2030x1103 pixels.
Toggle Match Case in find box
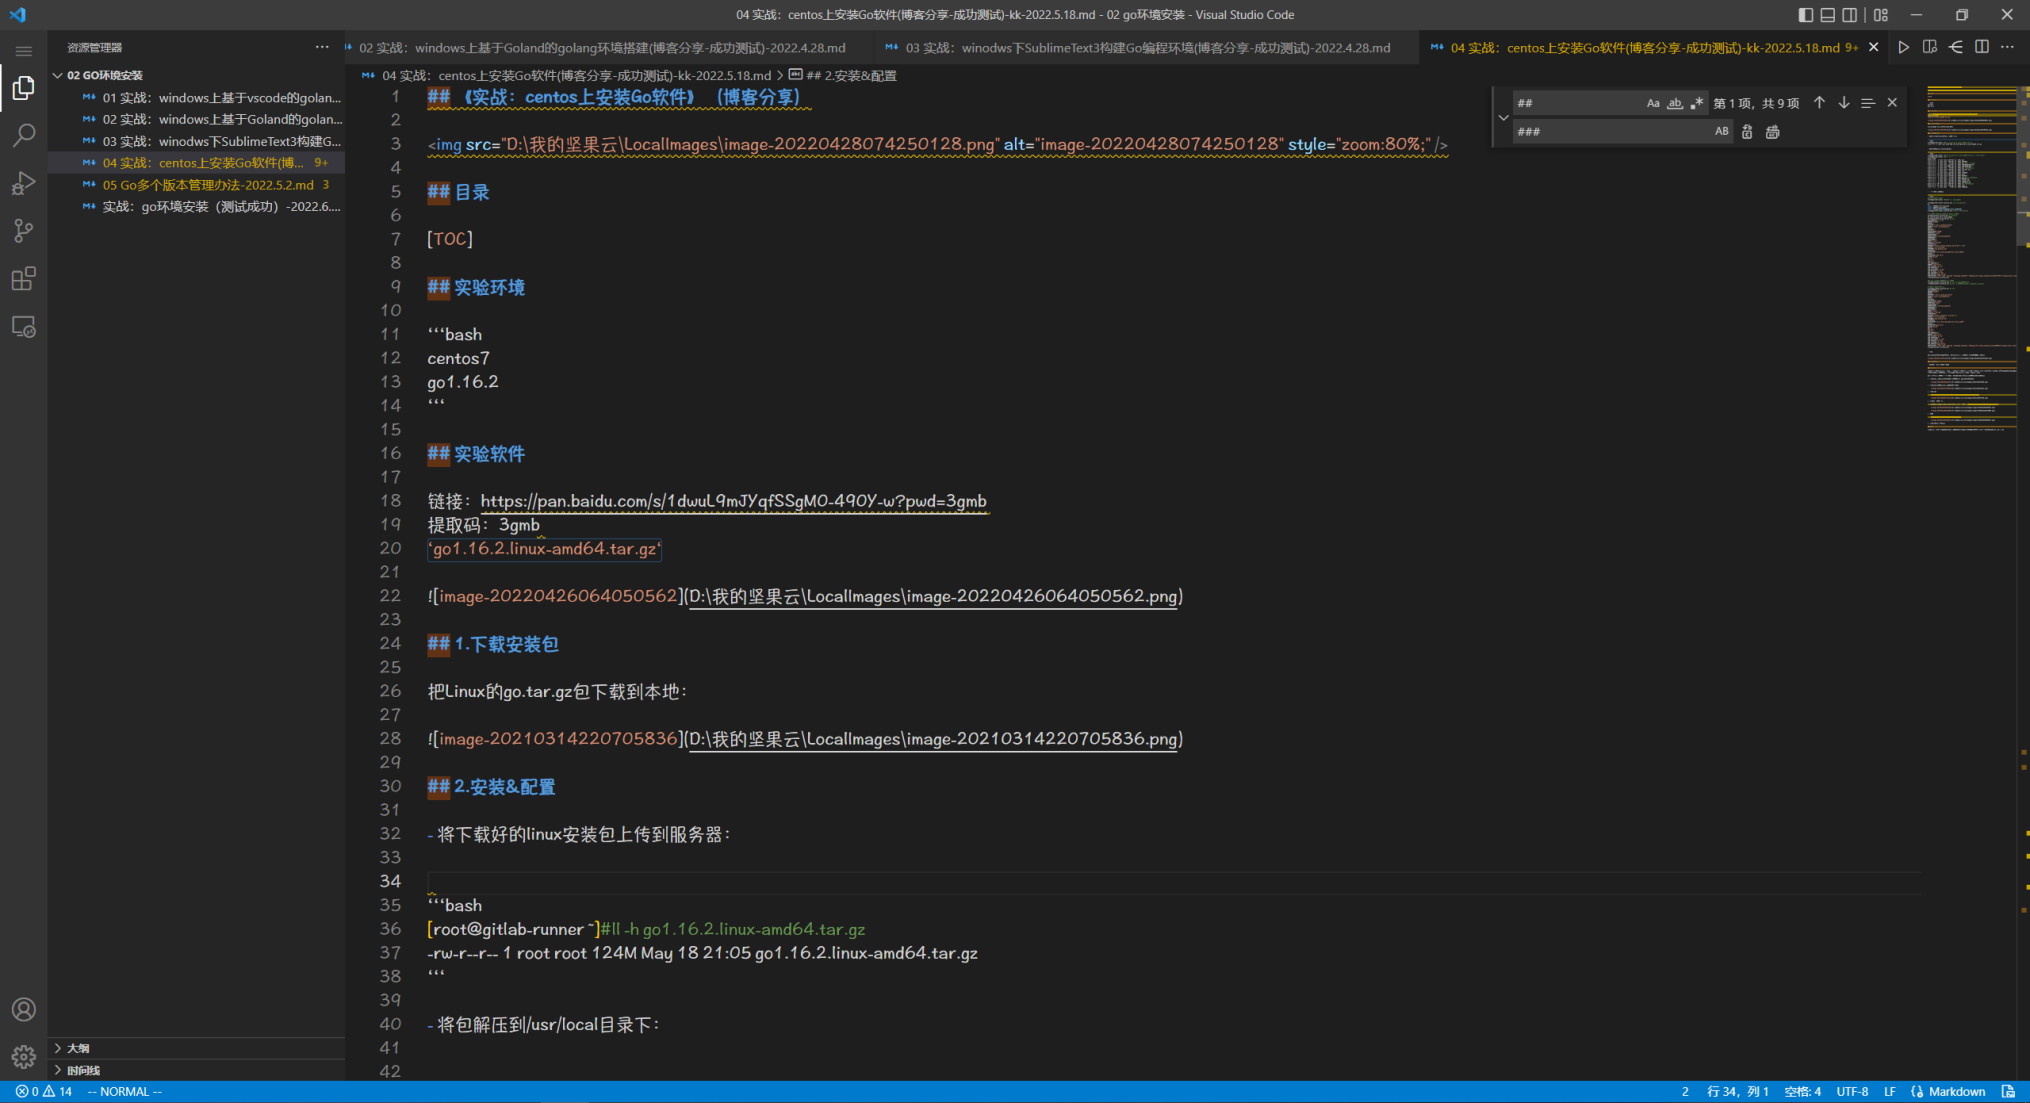click(x=1653, y=103)
